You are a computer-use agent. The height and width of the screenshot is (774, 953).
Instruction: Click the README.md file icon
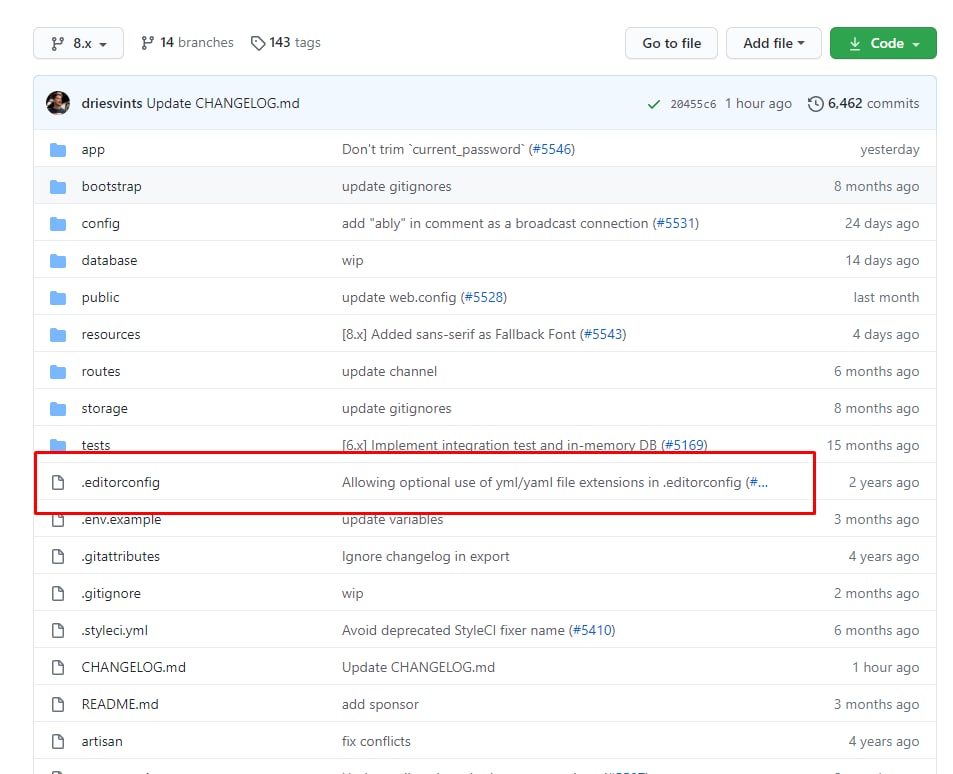tap(58, 705)
